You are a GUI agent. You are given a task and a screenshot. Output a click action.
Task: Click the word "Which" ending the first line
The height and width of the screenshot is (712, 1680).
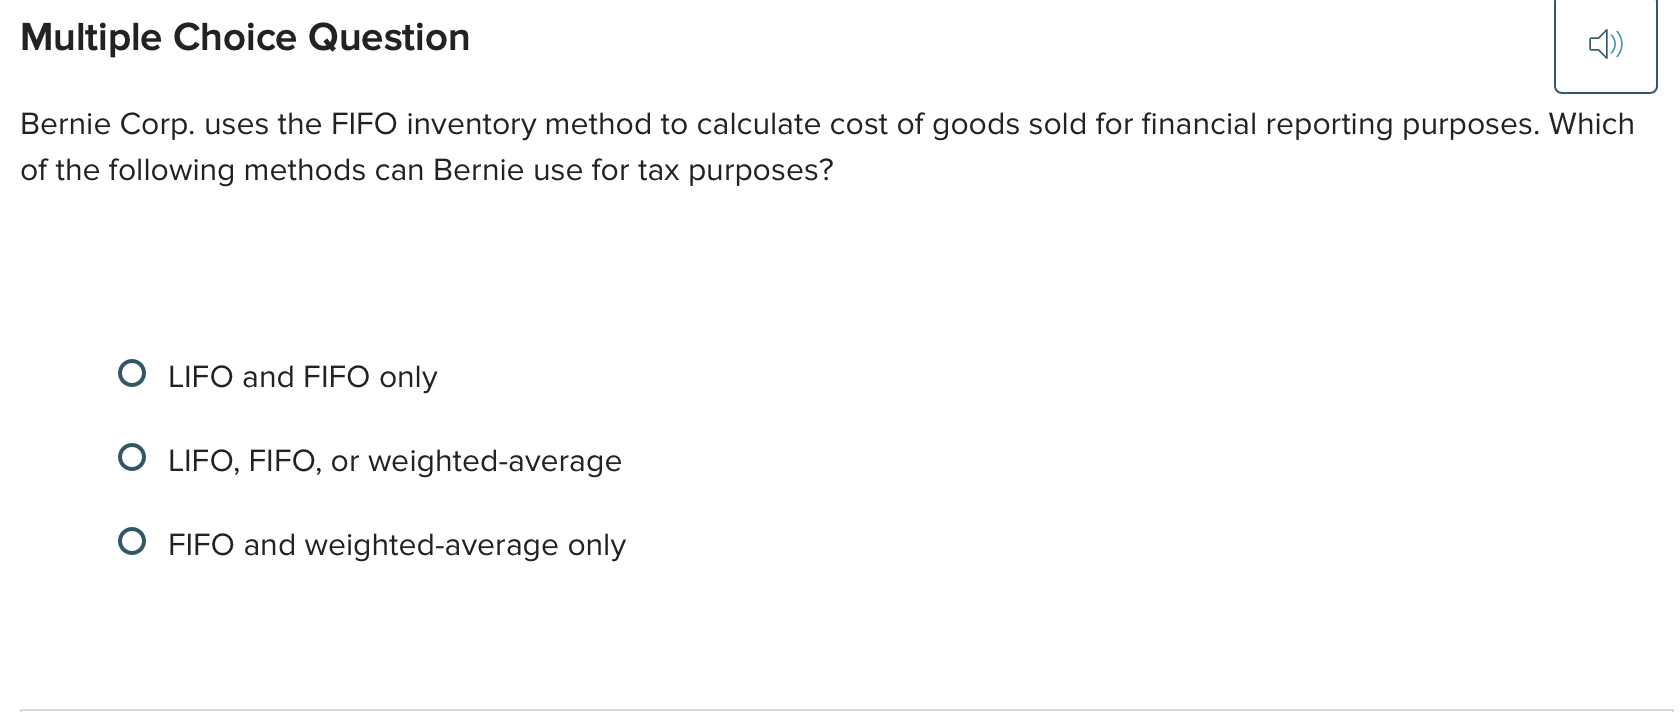point(1591,124)
